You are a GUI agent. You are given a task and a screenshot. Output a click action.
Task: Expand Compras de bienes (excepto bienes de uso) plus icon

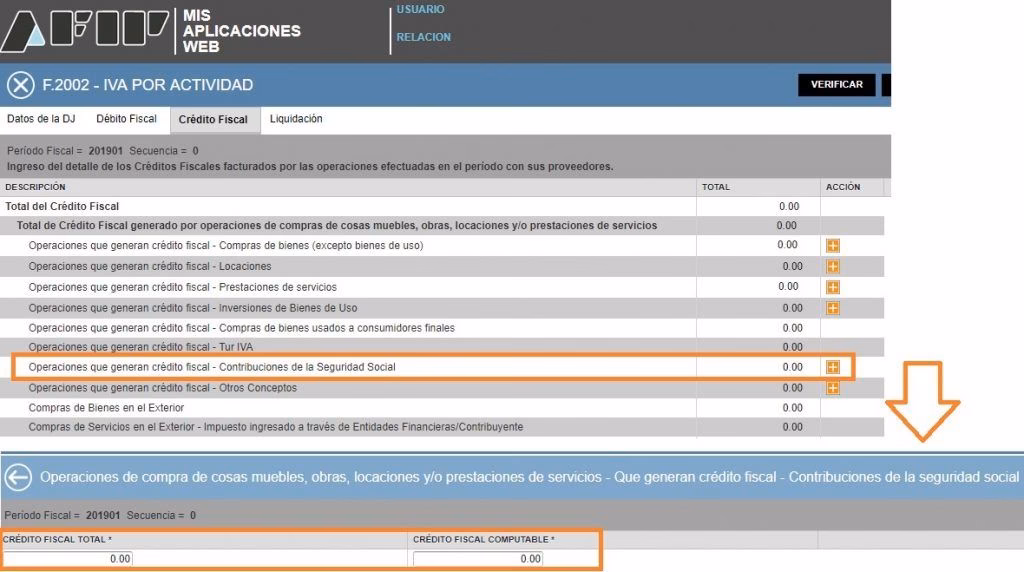pos(833,246)
